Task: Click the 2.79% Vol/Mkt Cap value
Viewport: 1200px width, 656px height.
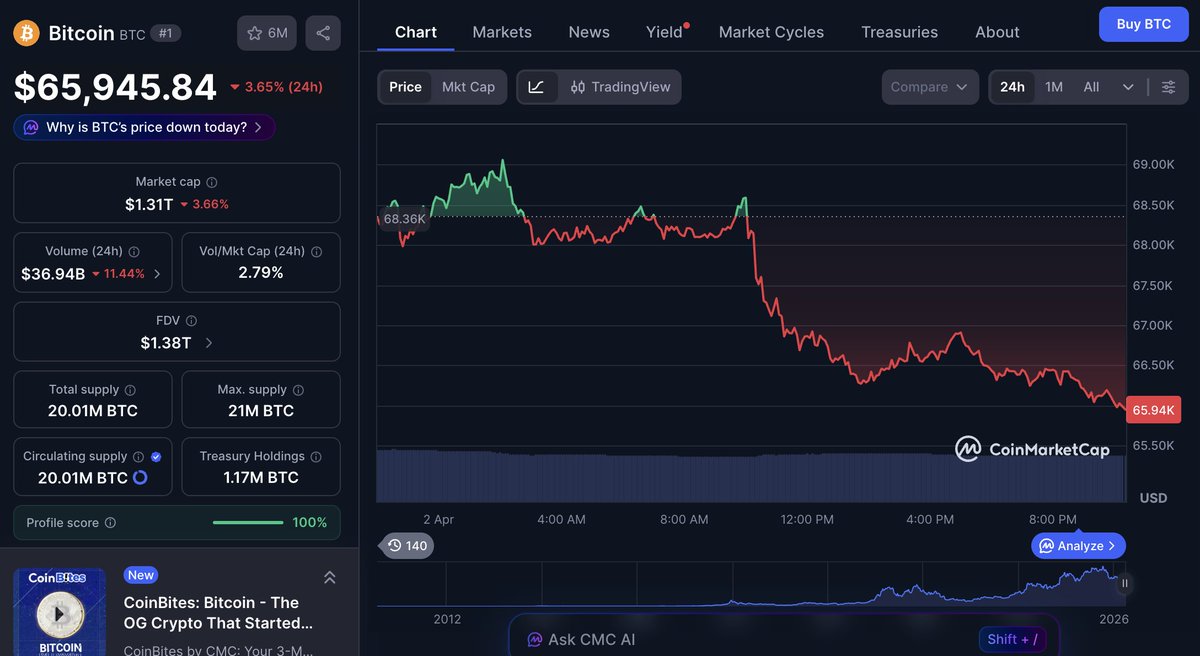Action: pos(261,273)
